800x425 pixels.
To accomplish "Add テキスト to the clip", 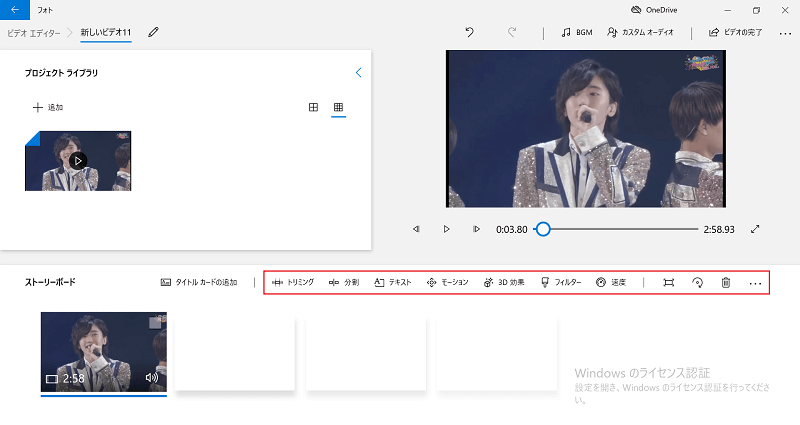I will click(x=392, y=282).
